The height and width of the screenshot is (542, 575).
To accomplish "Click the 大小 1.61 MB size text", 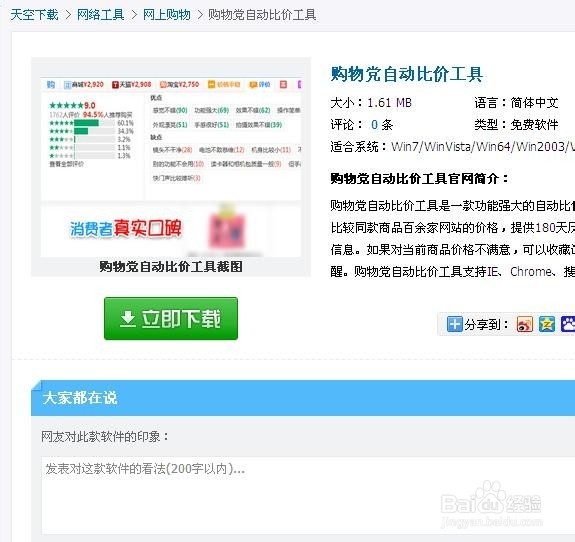I will point(371,103).
